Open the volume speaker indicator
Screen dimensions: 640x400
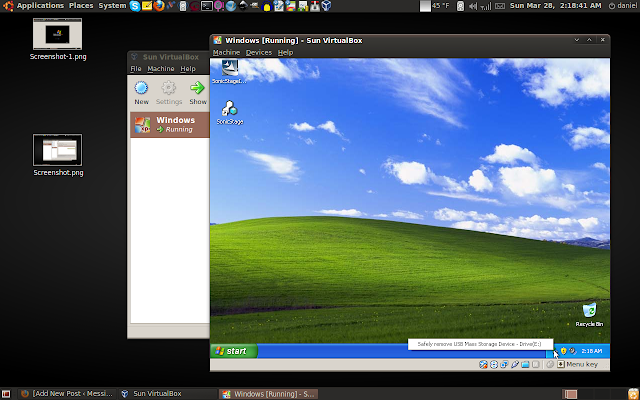pos(473,6)
